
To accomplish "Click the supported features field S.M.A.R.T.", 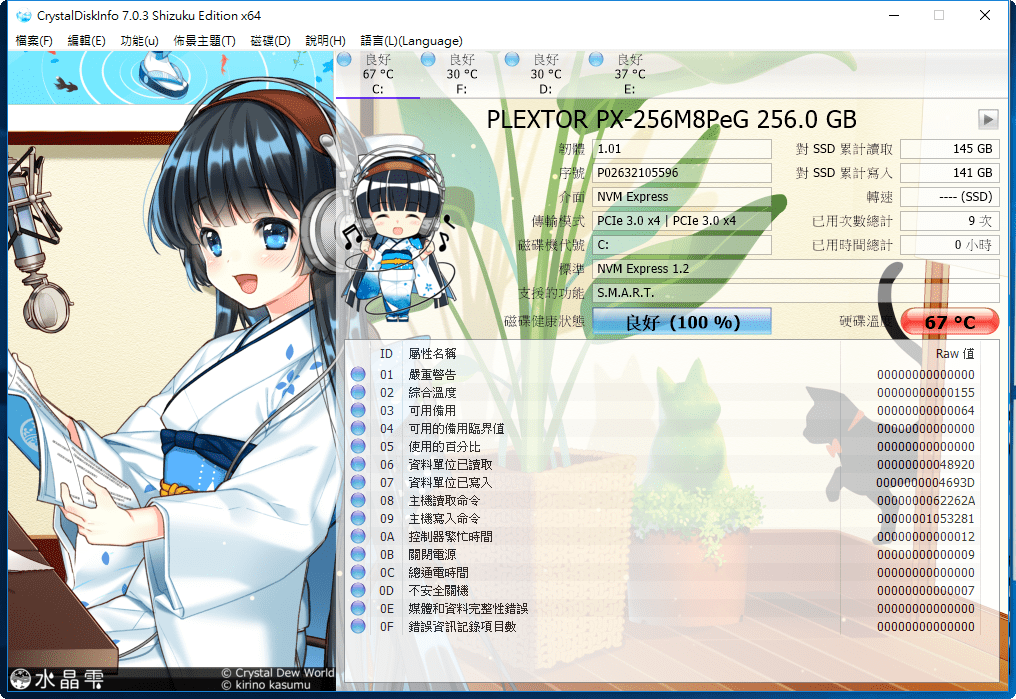I will (796, 293).
